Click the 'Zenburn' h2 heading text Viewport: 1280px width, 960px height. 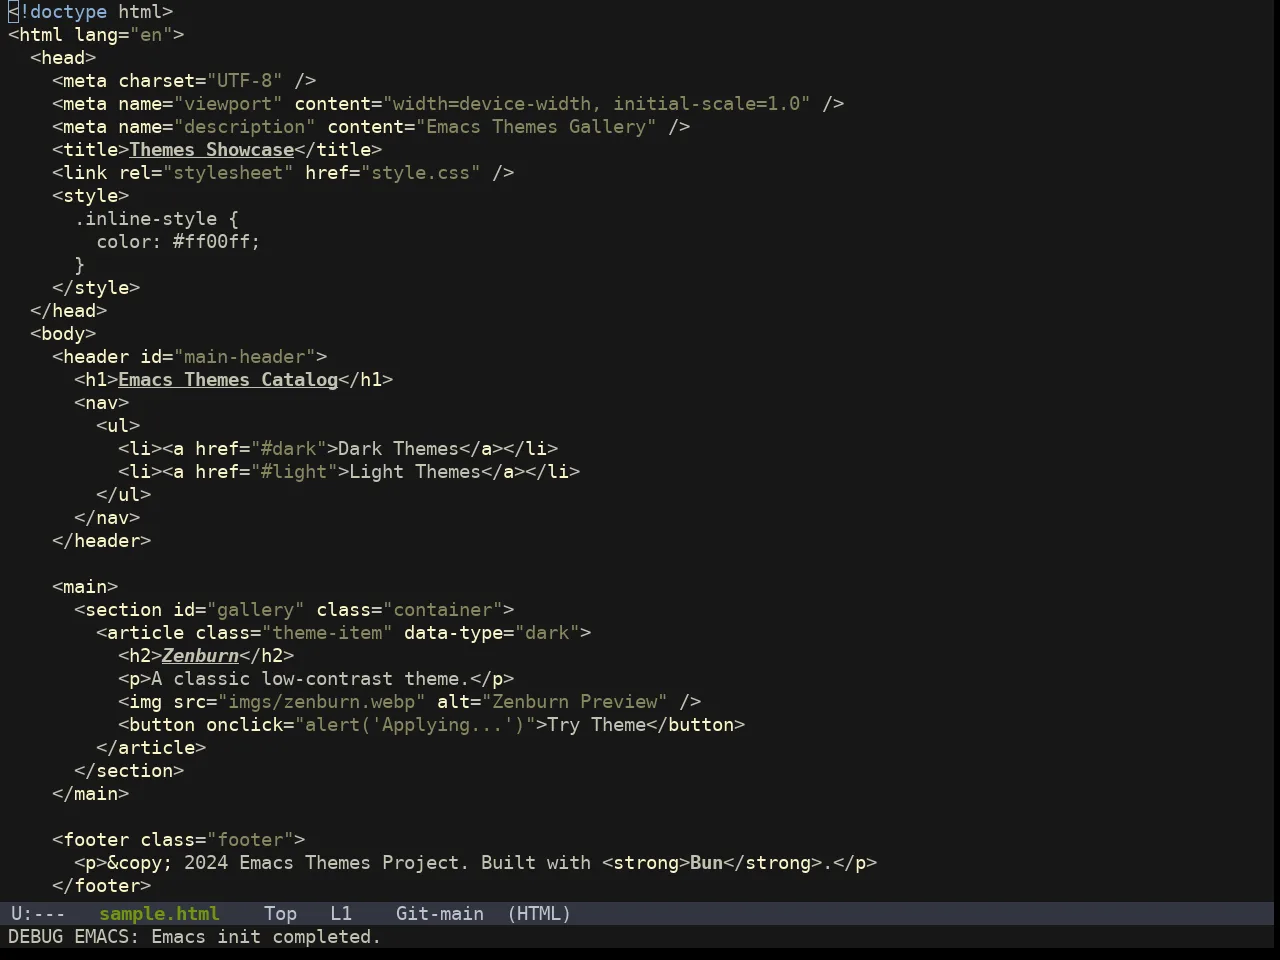pos(200,656)
